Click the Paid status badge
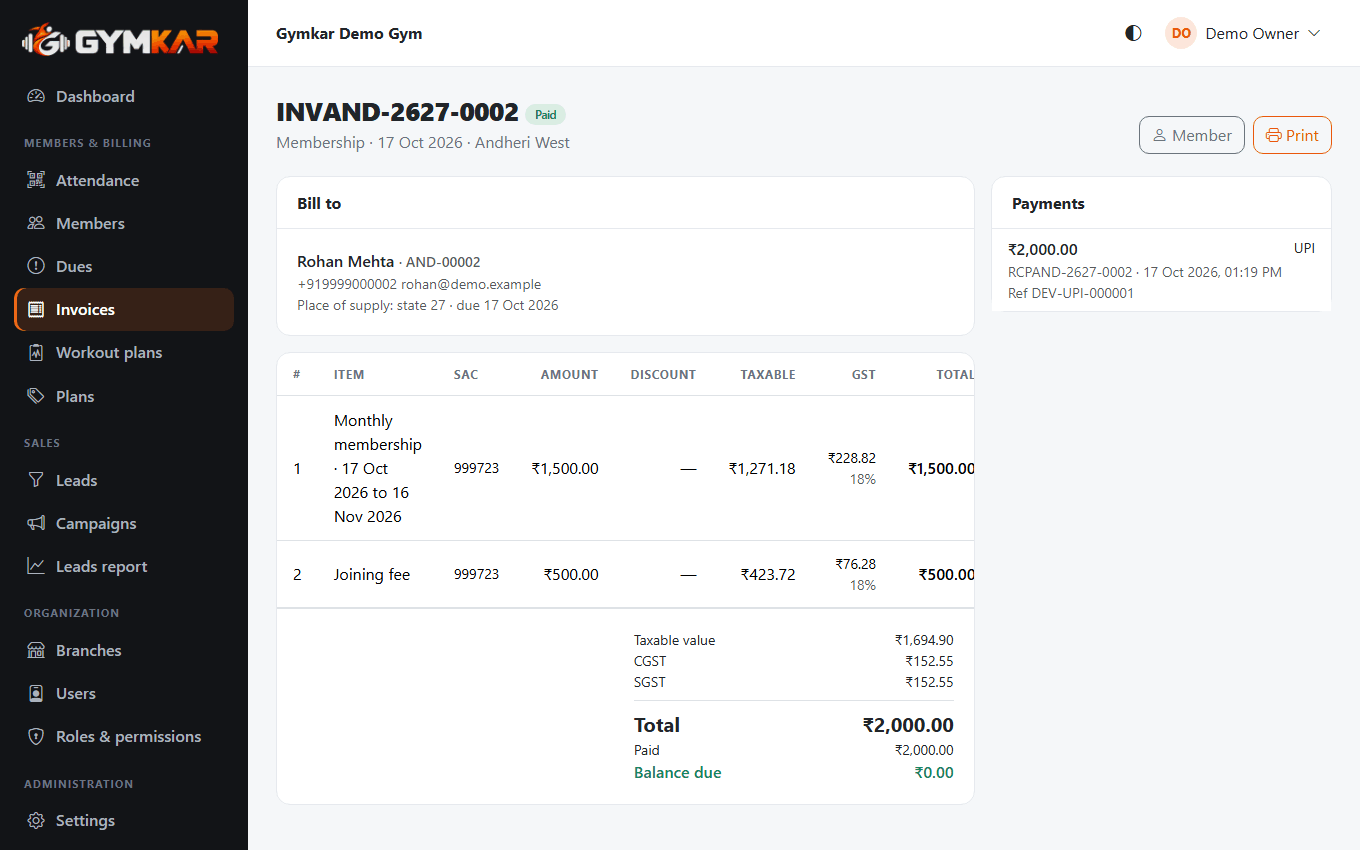 pos(545,115)
